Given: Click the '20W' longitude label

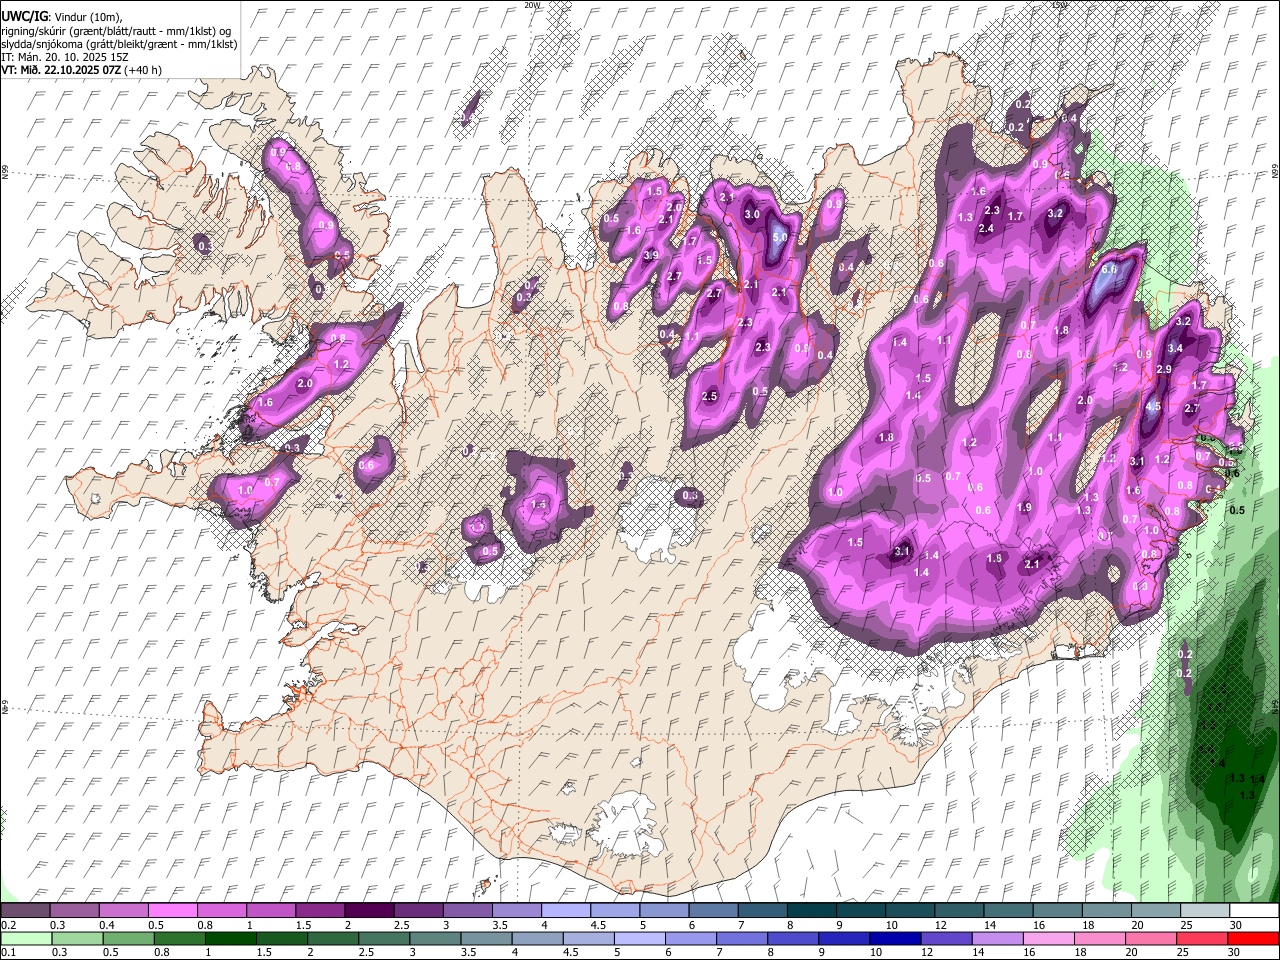Looking at the screenshot, I should click(x=532, y=5).
